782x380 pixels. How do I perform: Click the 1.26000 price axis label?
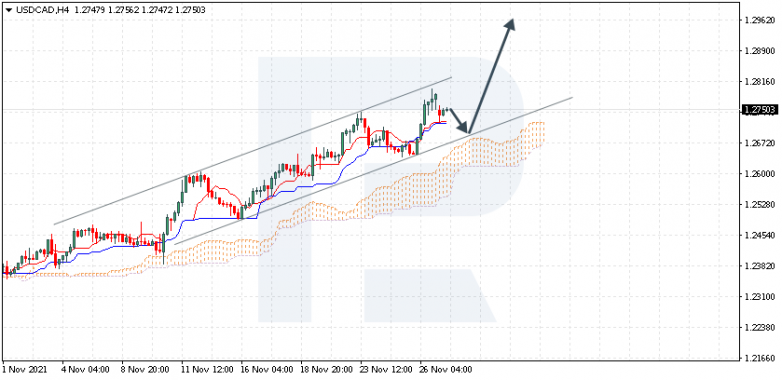point(760,174)
